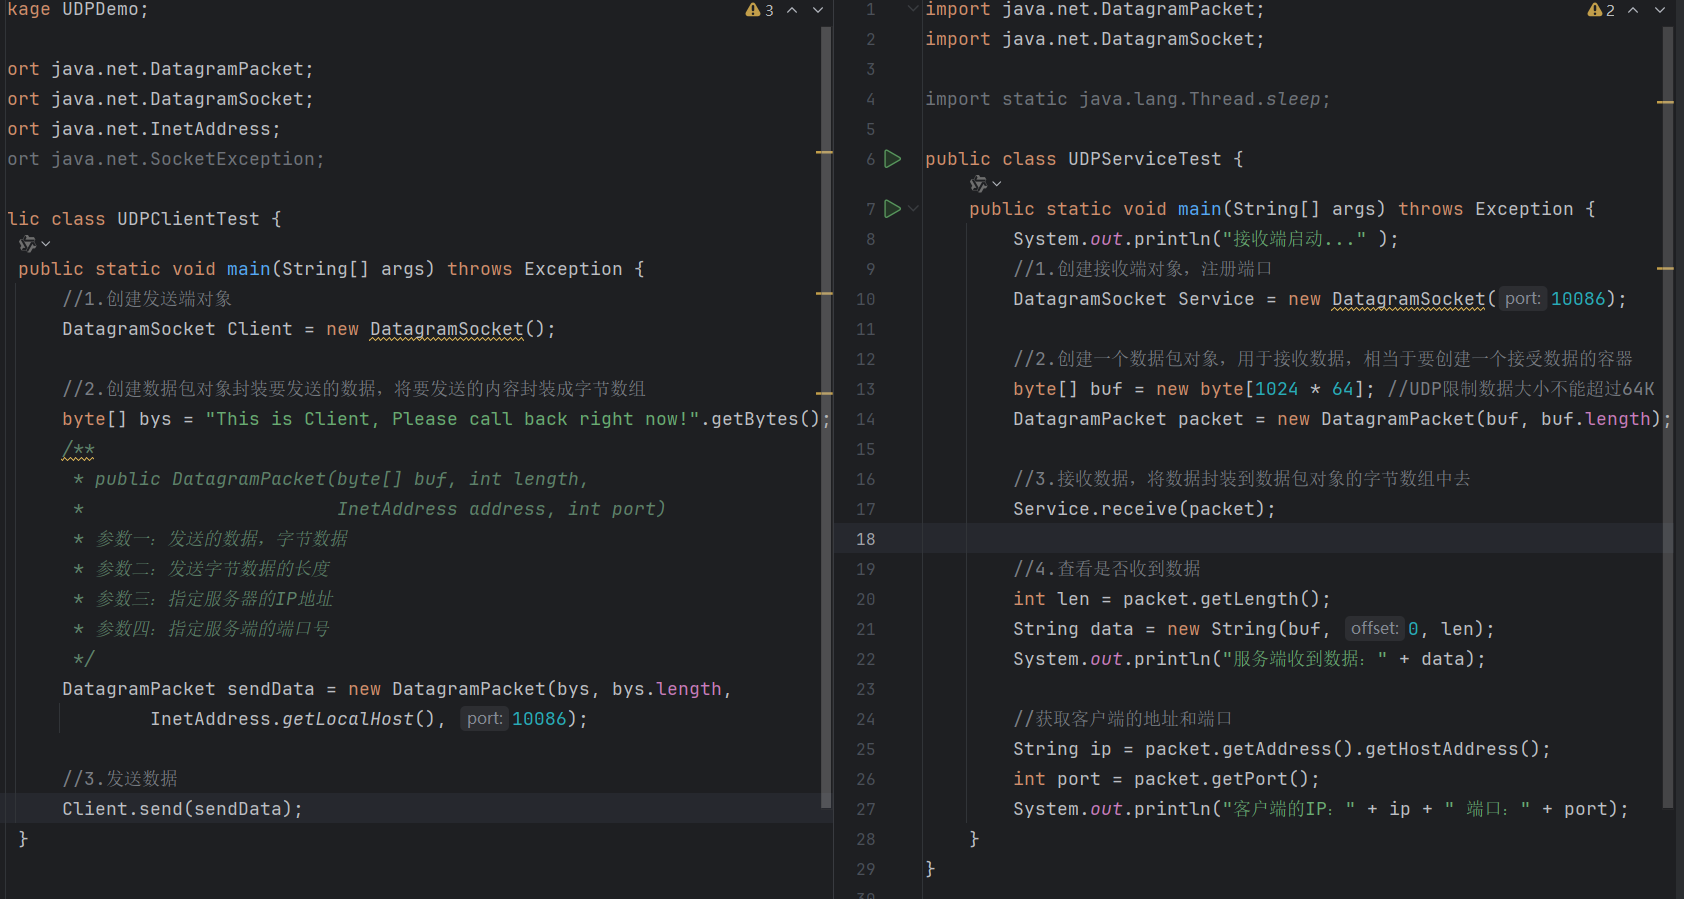The width and height of the screenshot is (1684, 899).
Task: Click the class name UDPClientTest
Action: coord(188,219)
